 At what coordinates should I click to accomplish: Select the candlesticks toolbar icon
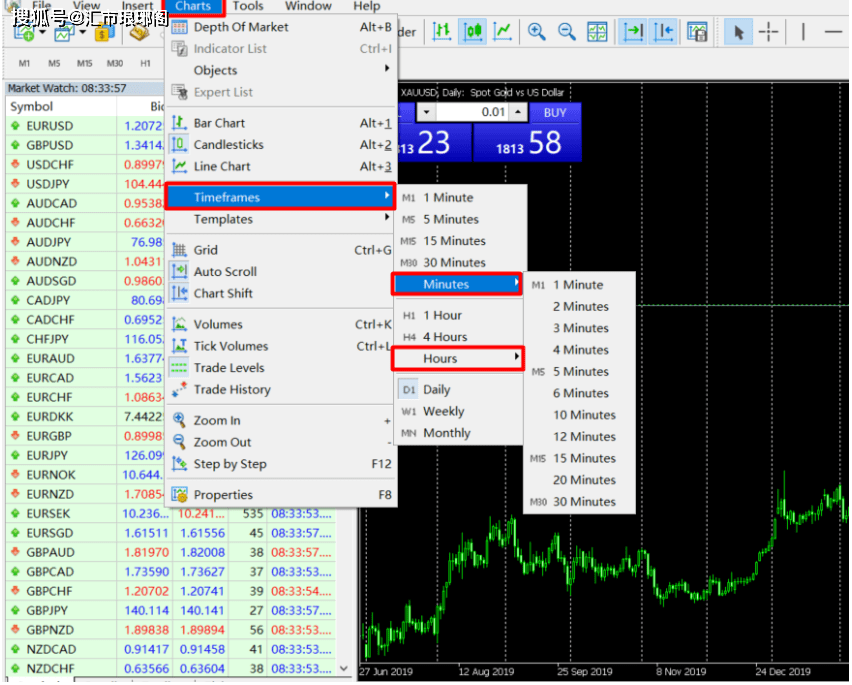pos(472,32)
